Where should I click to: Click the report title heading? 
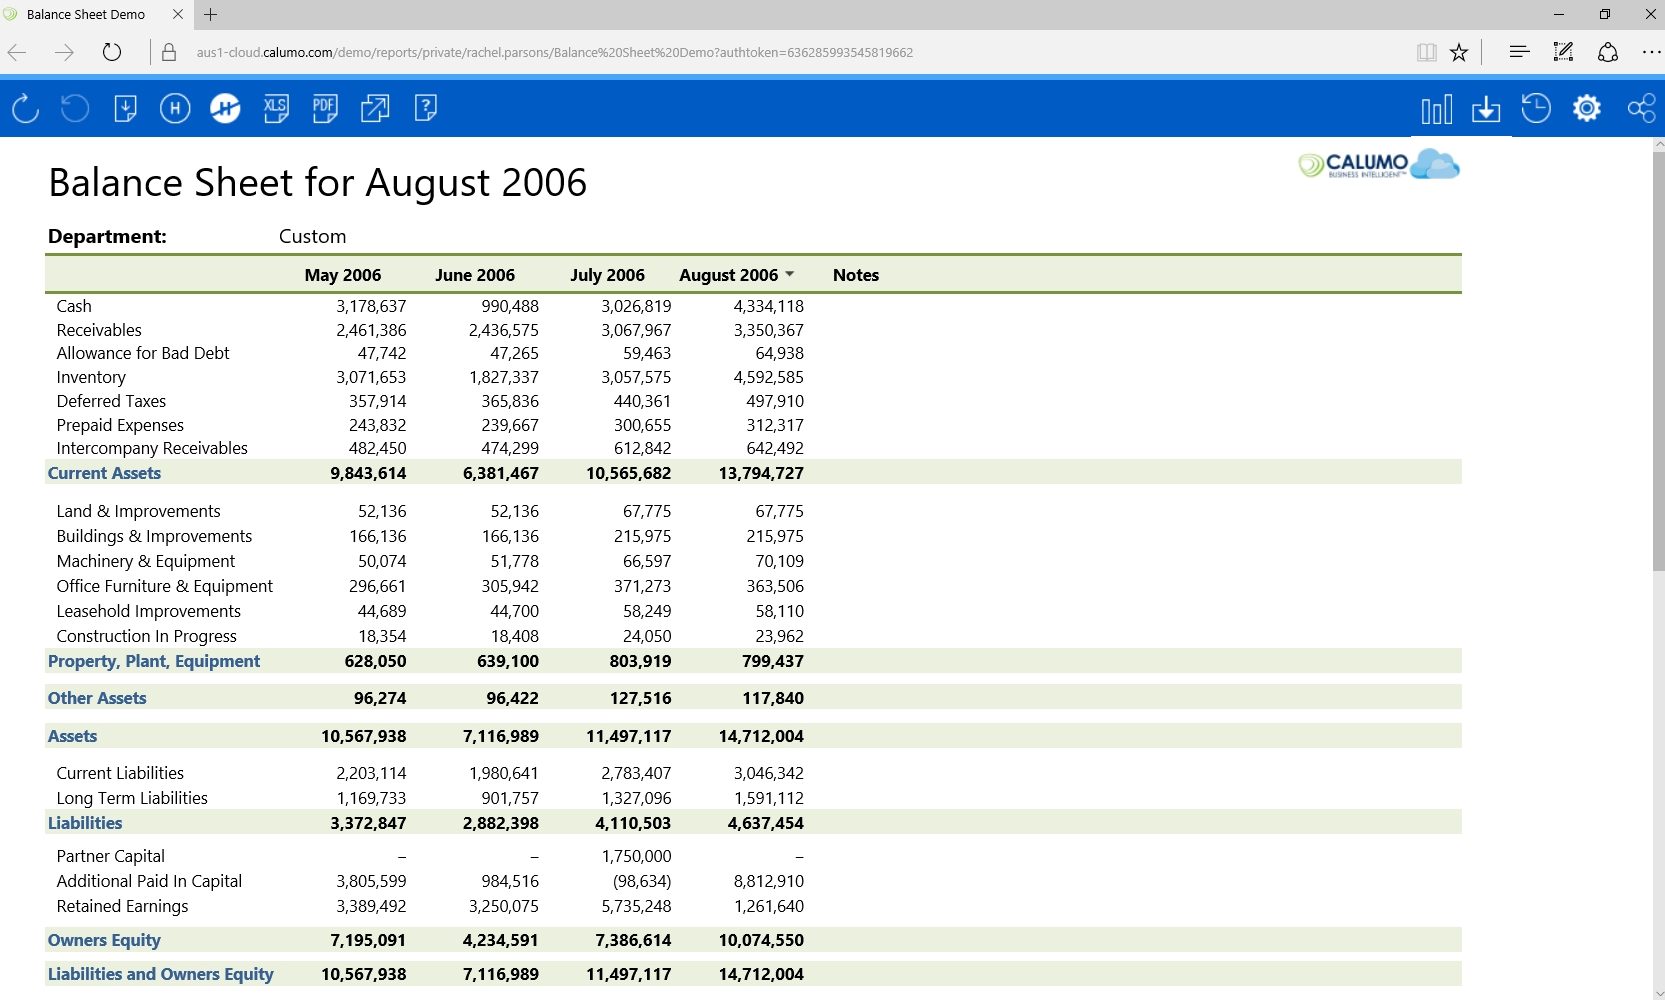click(317, 183)
